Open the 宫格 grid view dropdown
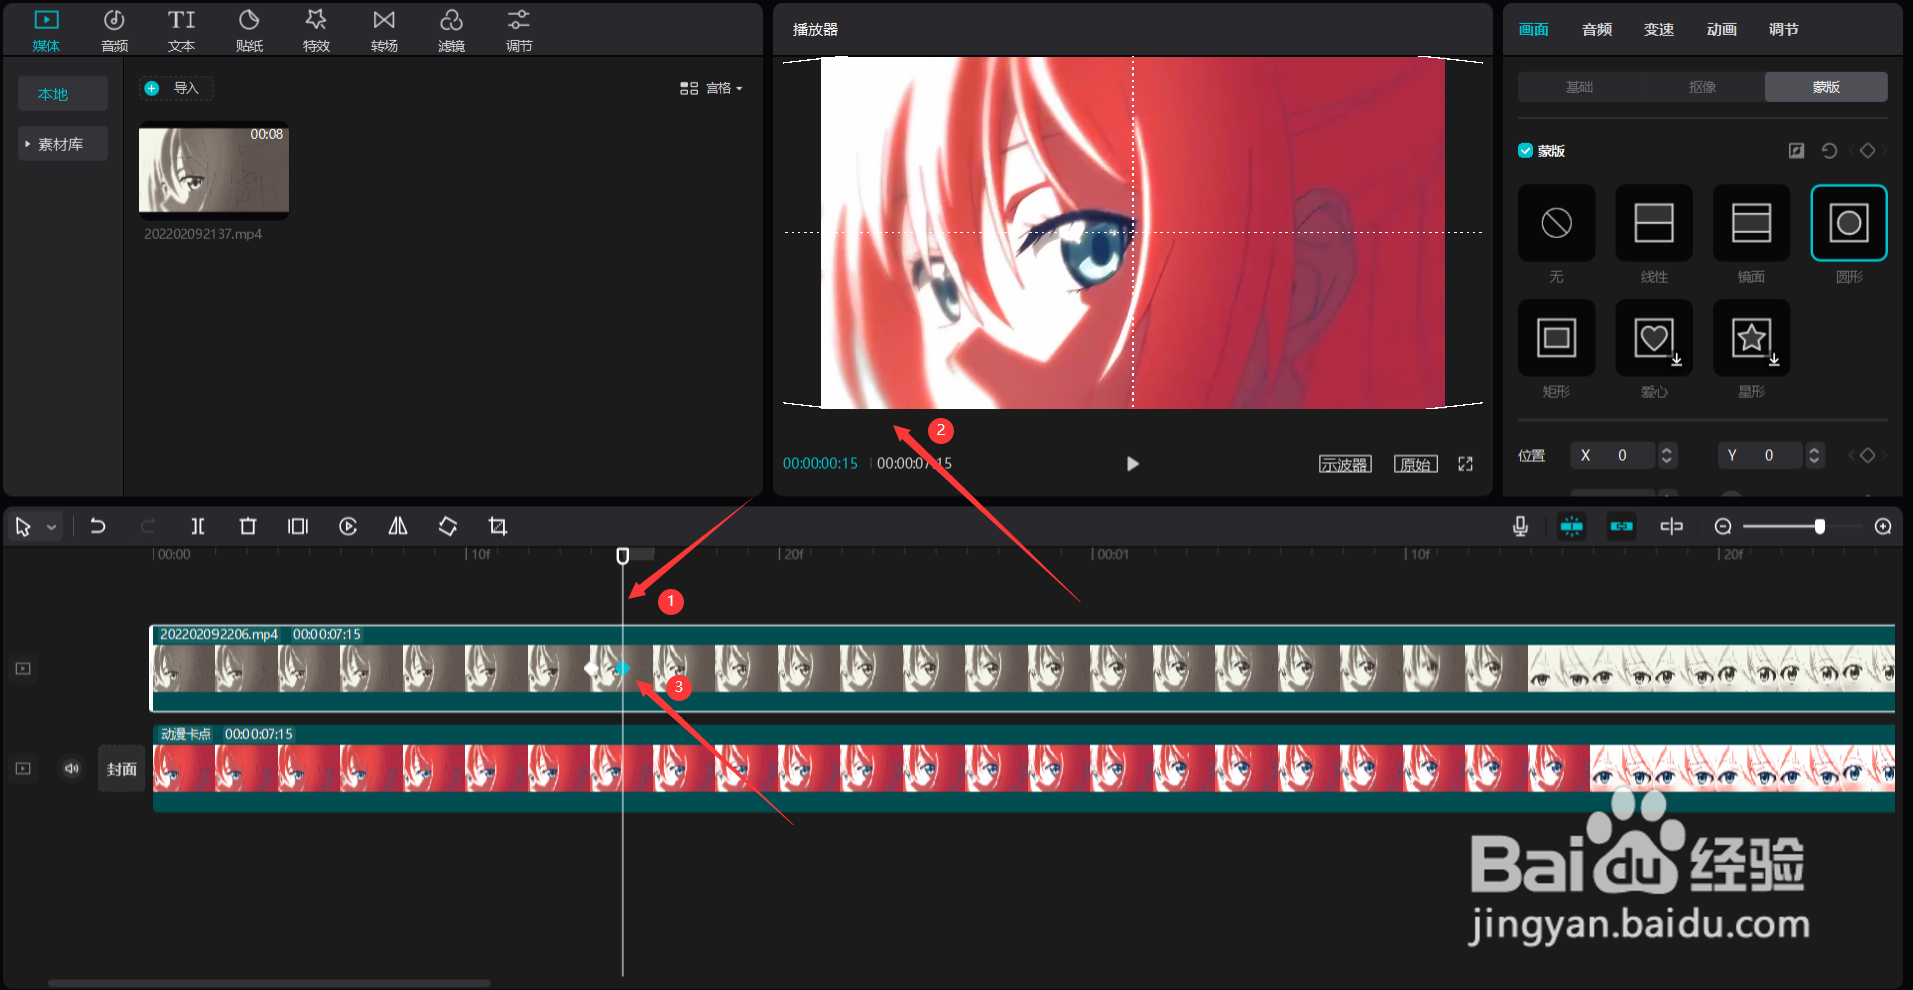1913x990 pixels. (x=711, y=88)
